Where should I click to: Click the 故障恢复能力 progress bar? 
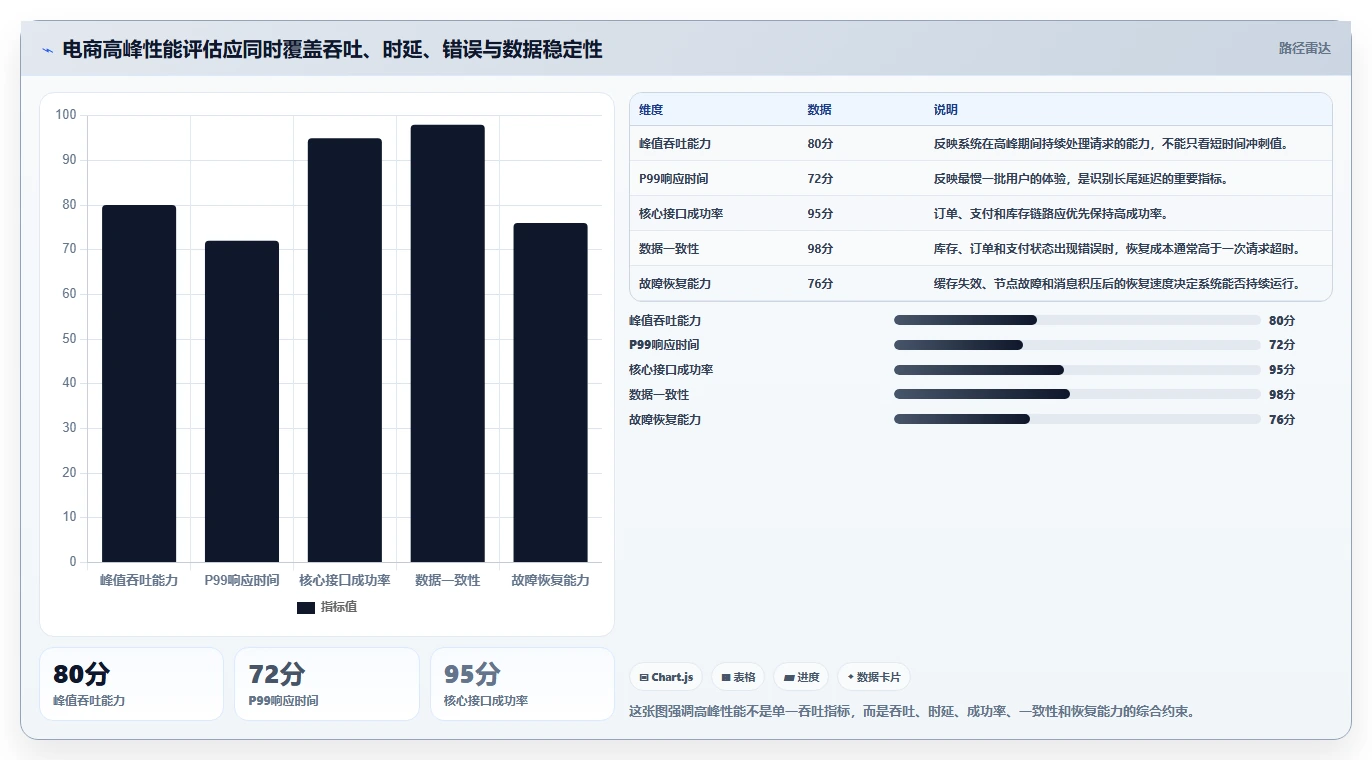click(x=1077, y=420)
